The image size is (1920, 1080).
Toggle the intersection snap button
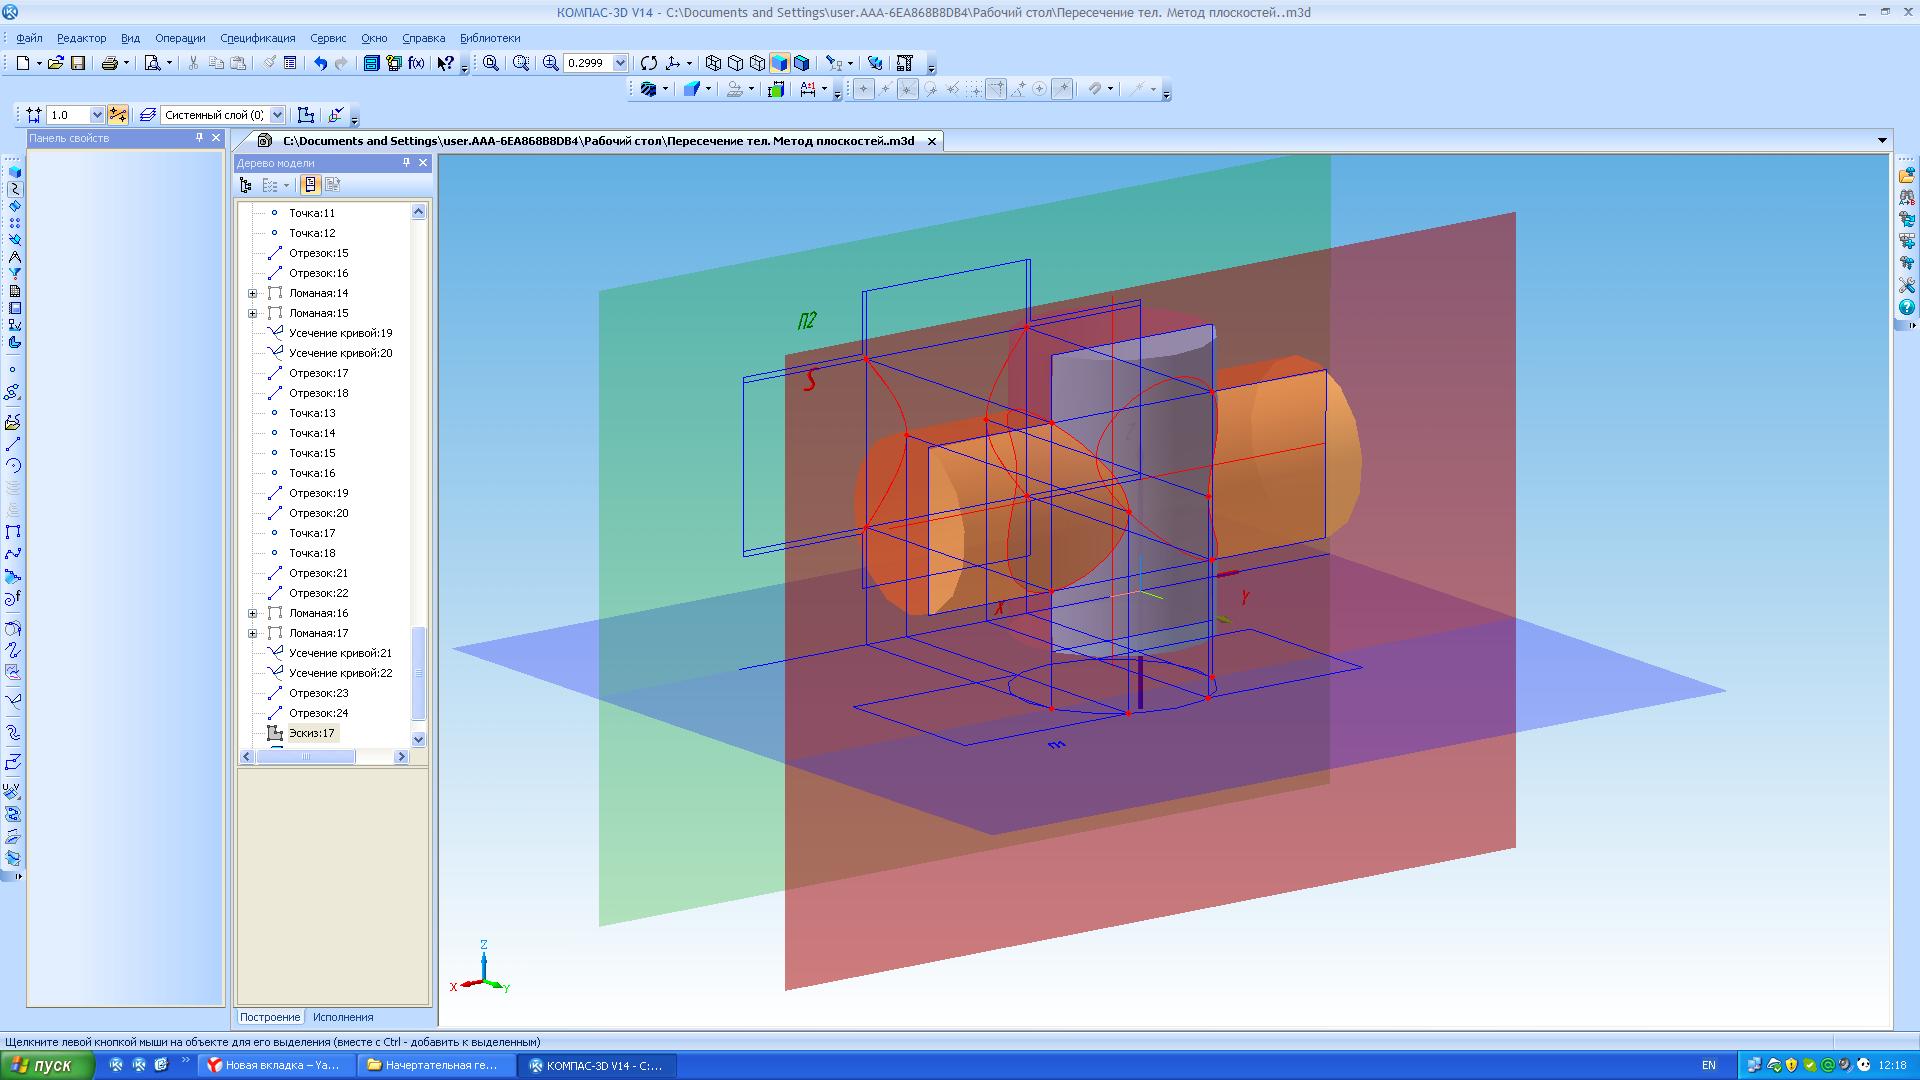click(908, 89)
